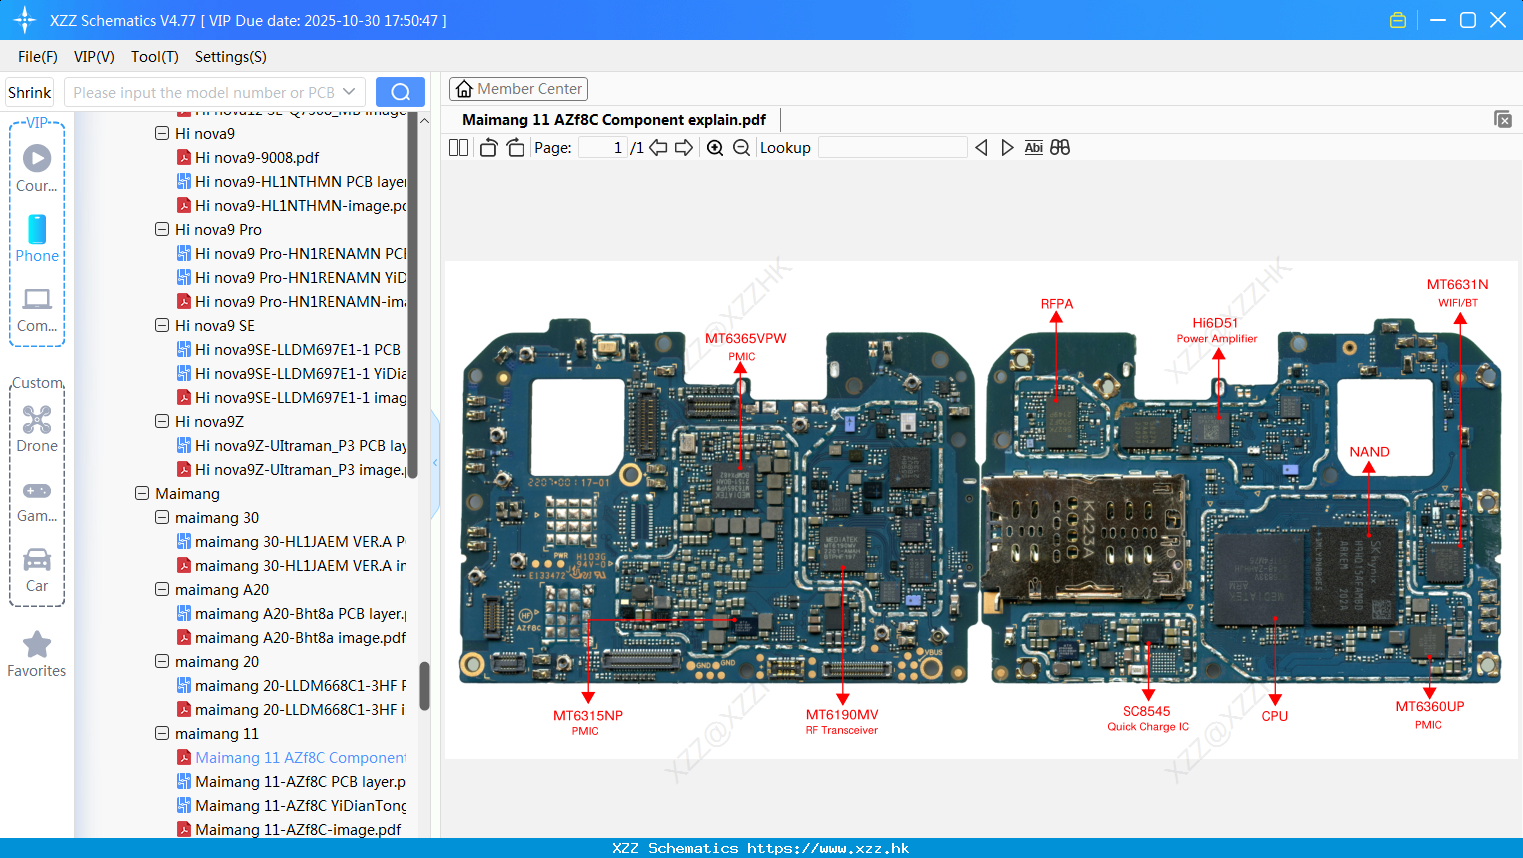
Task: Collapse the maimang 30 folder
Action: (x=162, y=517)
